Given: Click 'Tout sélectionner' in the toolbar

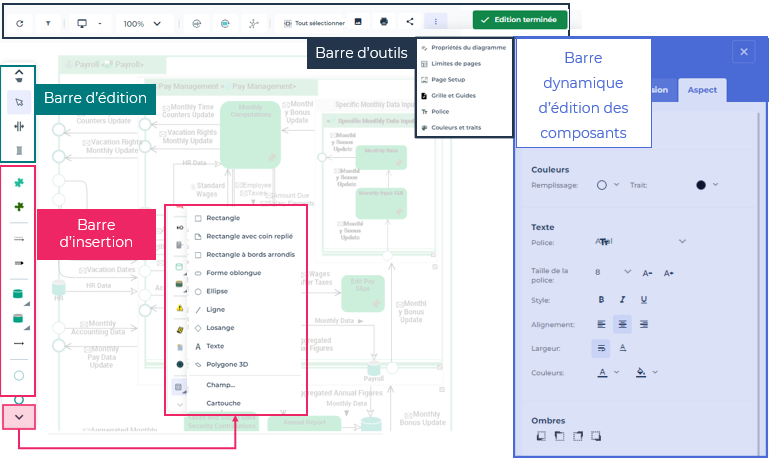Looking at the screenshot, I should (x=314, y=22).
